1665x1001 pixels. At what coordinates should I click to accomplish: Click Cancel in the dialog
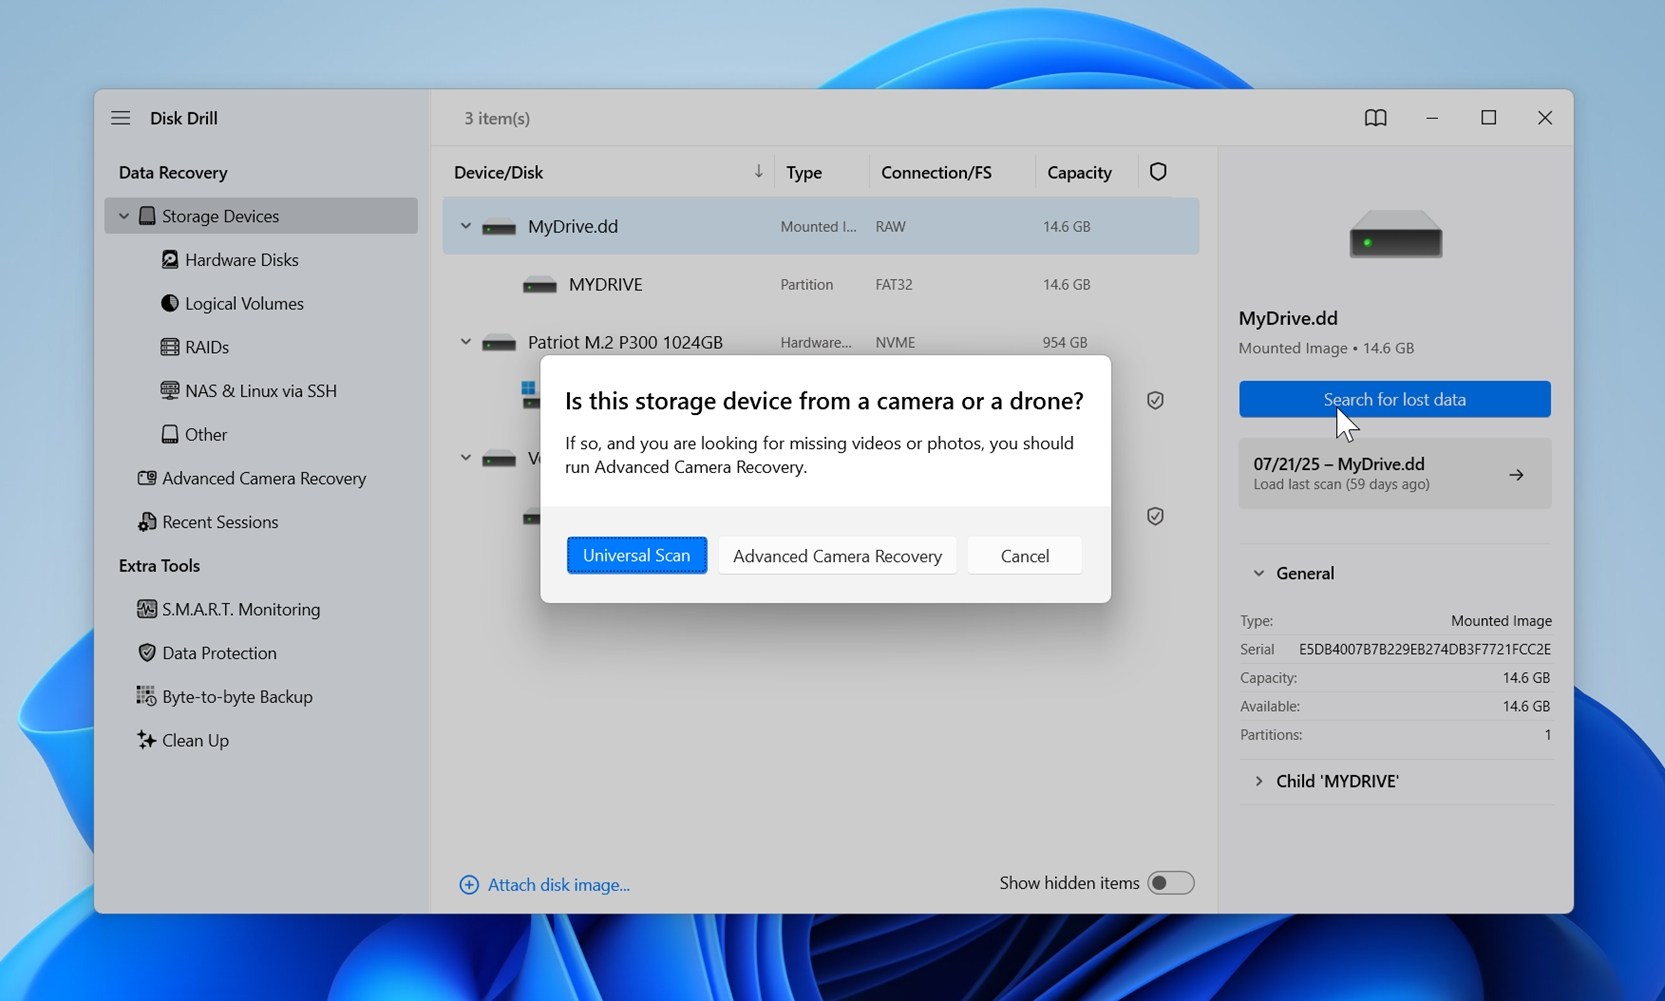point(1024,556)
